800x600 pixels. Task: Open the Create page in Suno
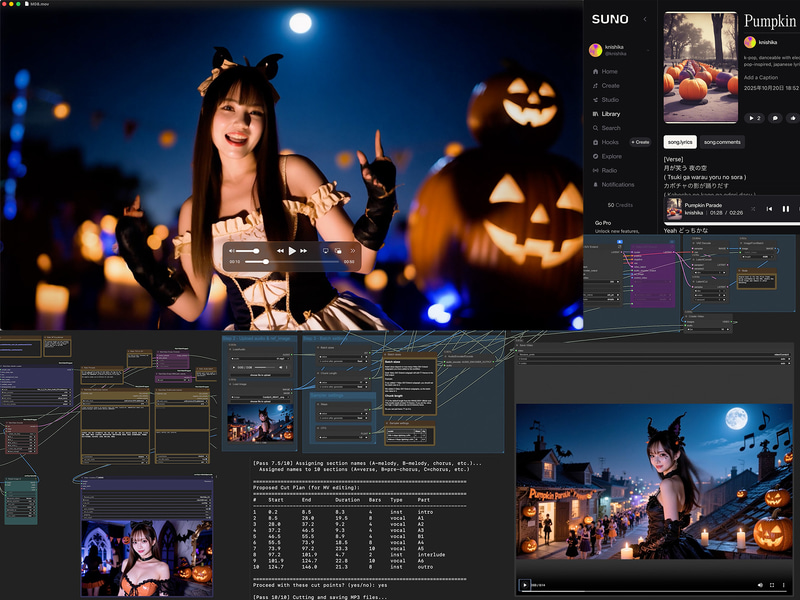tap(610, 86)
